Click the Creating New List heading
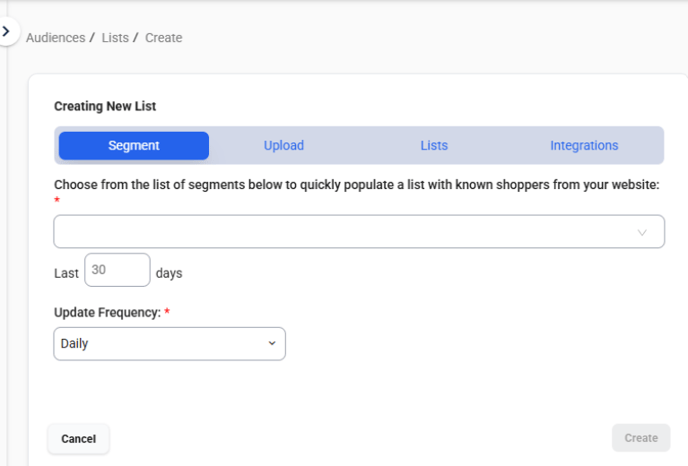688x466 pixels. [105, 106]
